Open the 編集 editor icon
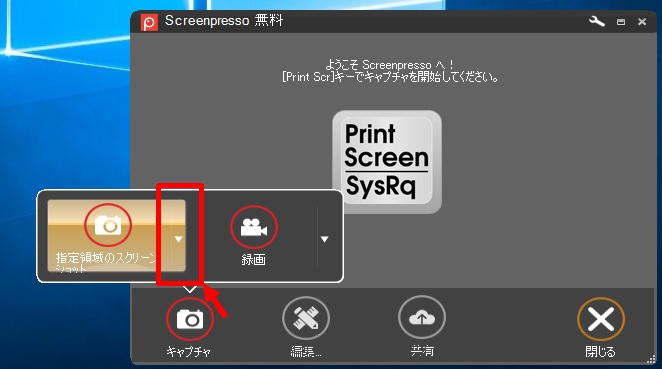Screen dimensions: 662x369 [x=306, y=318]
